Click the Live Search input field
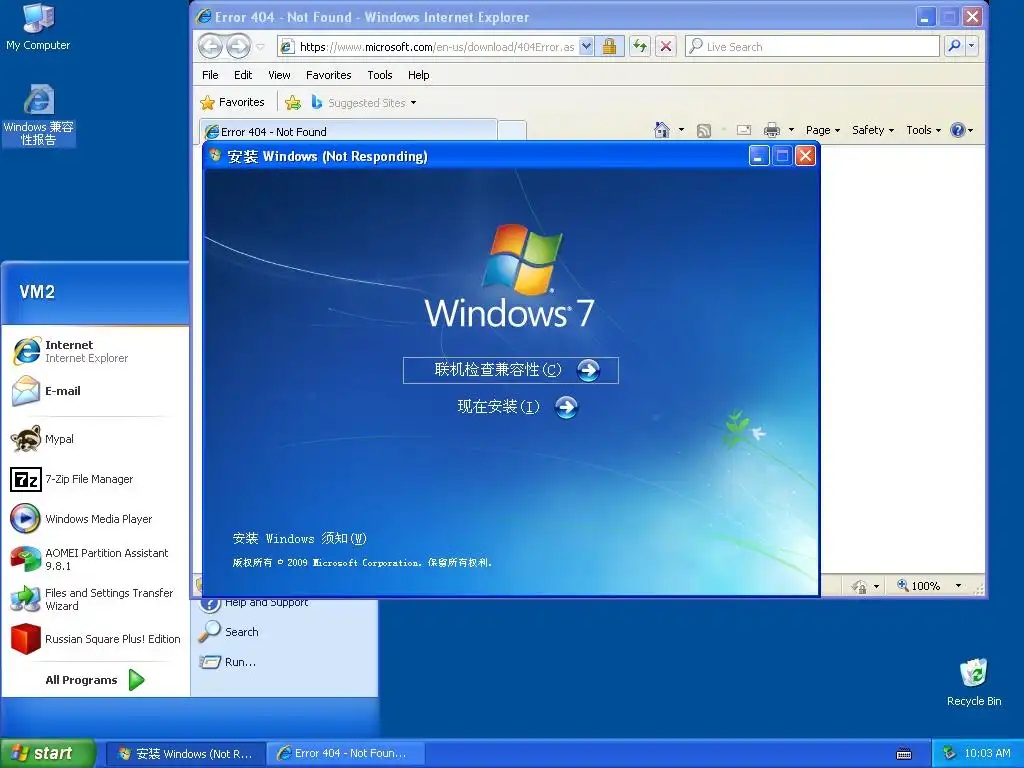 coord(812,46)
